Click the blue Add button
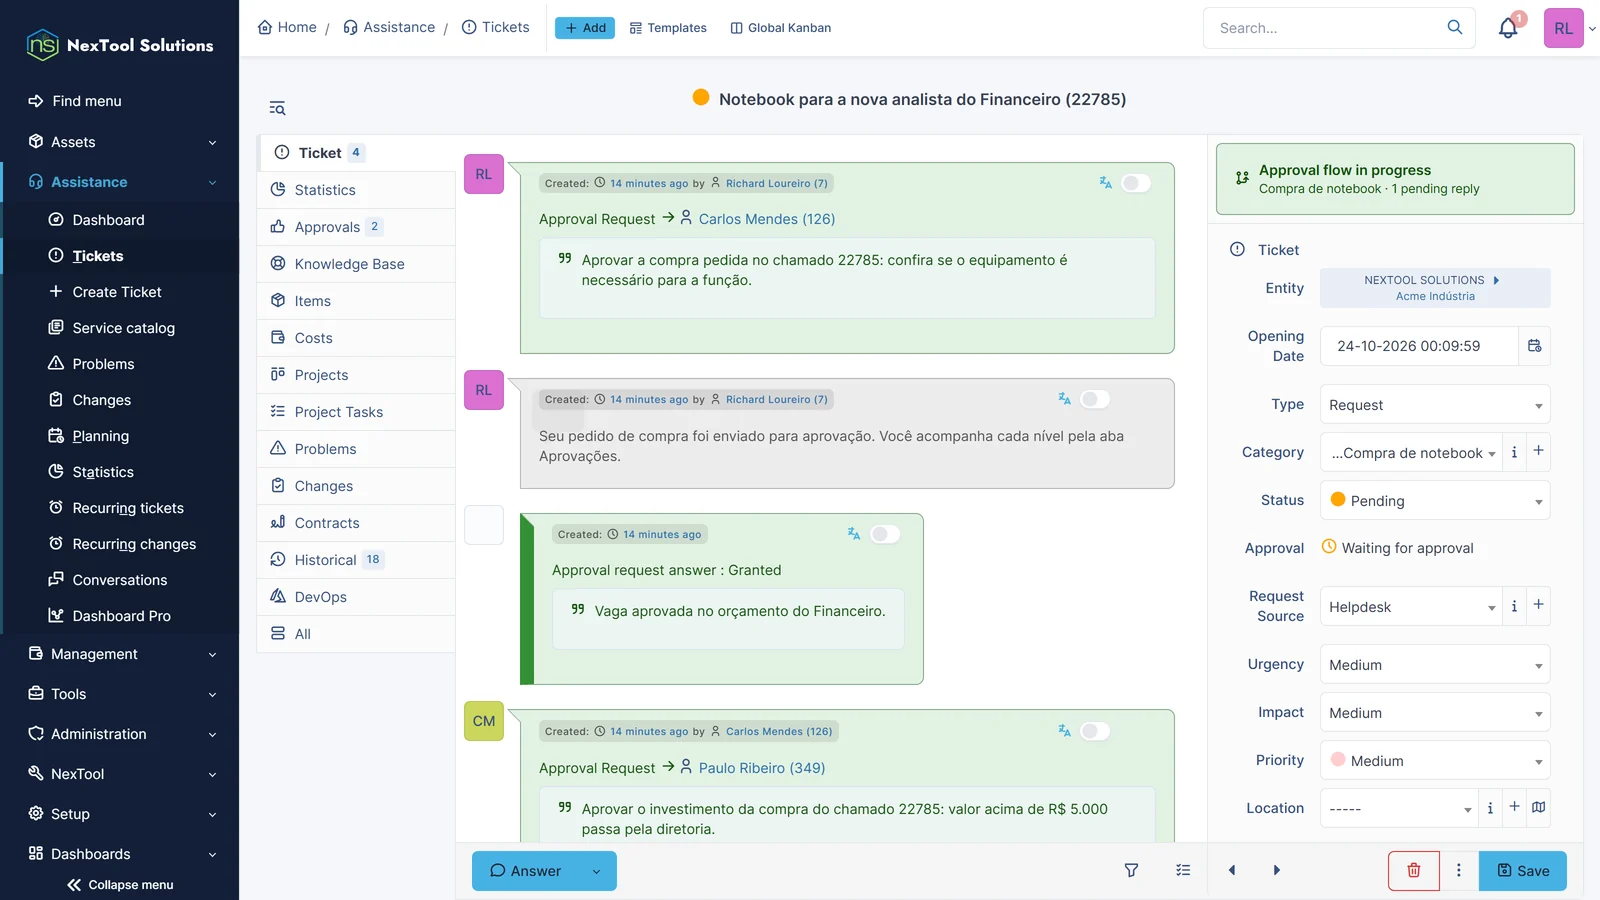The image size is (1600, 900). (x=585, y=28)
